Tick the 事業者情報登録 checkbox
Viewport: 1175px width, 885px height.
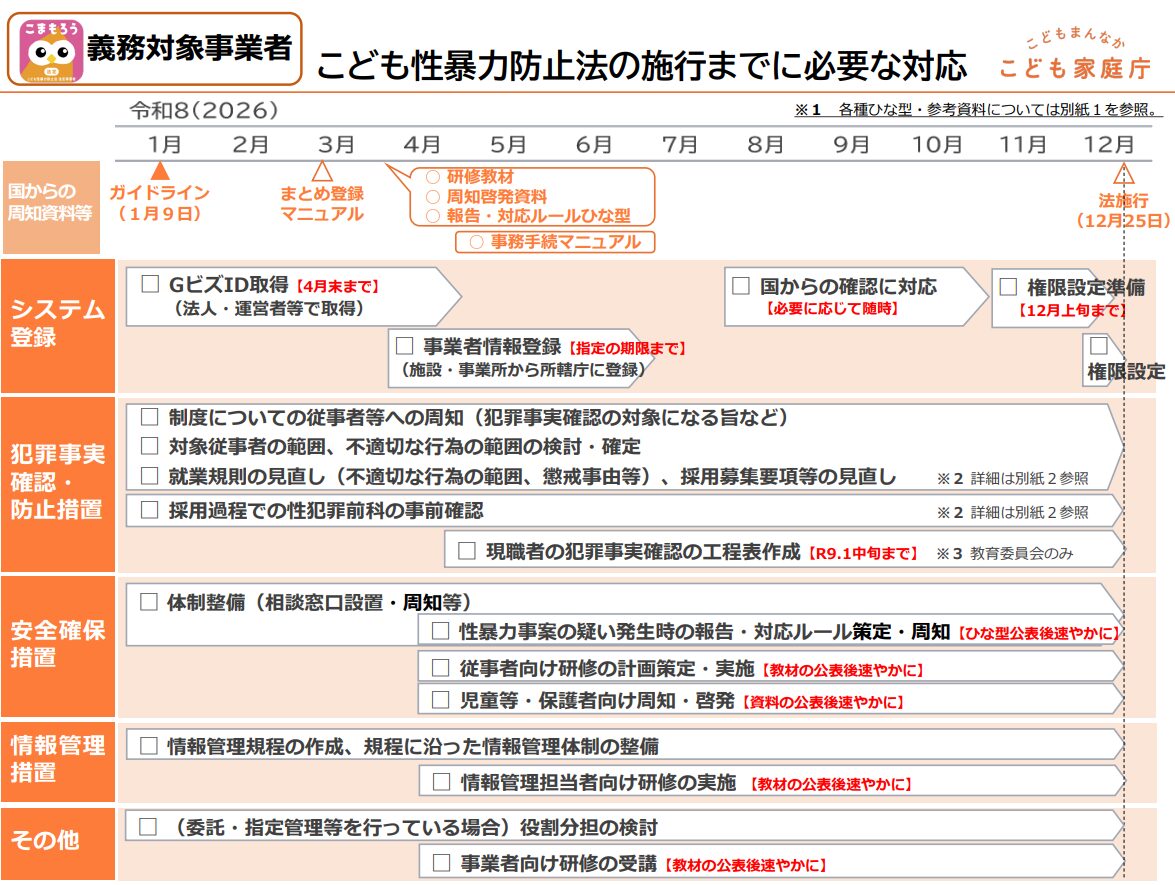click(x=405, y=346)
